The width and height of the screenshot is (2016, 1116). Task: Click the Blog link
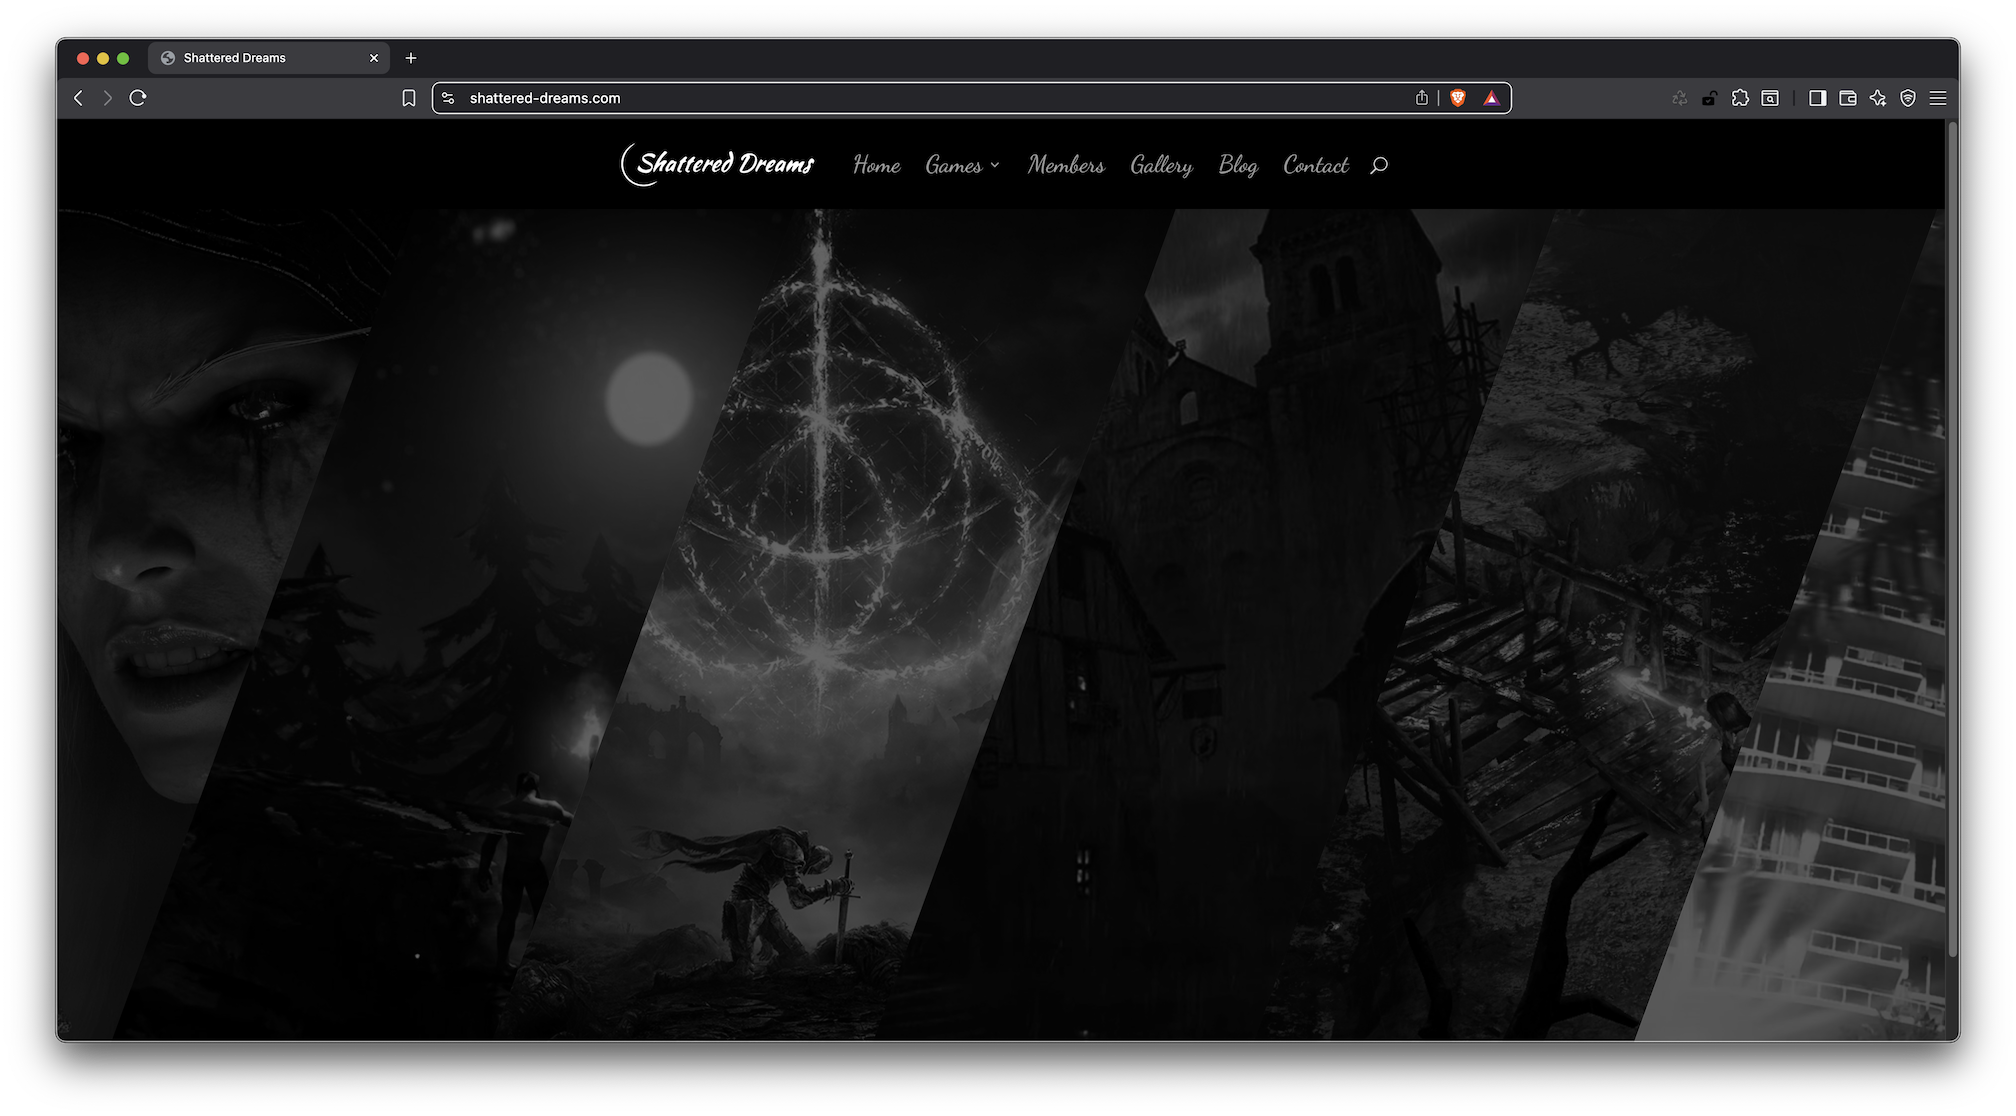(1238, 165)
